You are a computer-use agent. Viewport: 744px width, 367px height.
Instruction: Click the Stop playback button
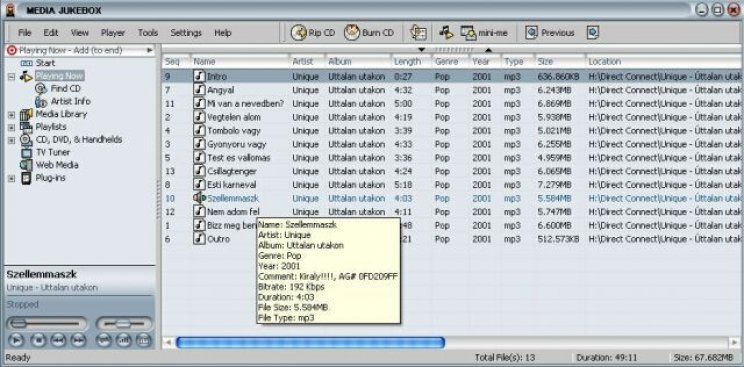[38, 340]
